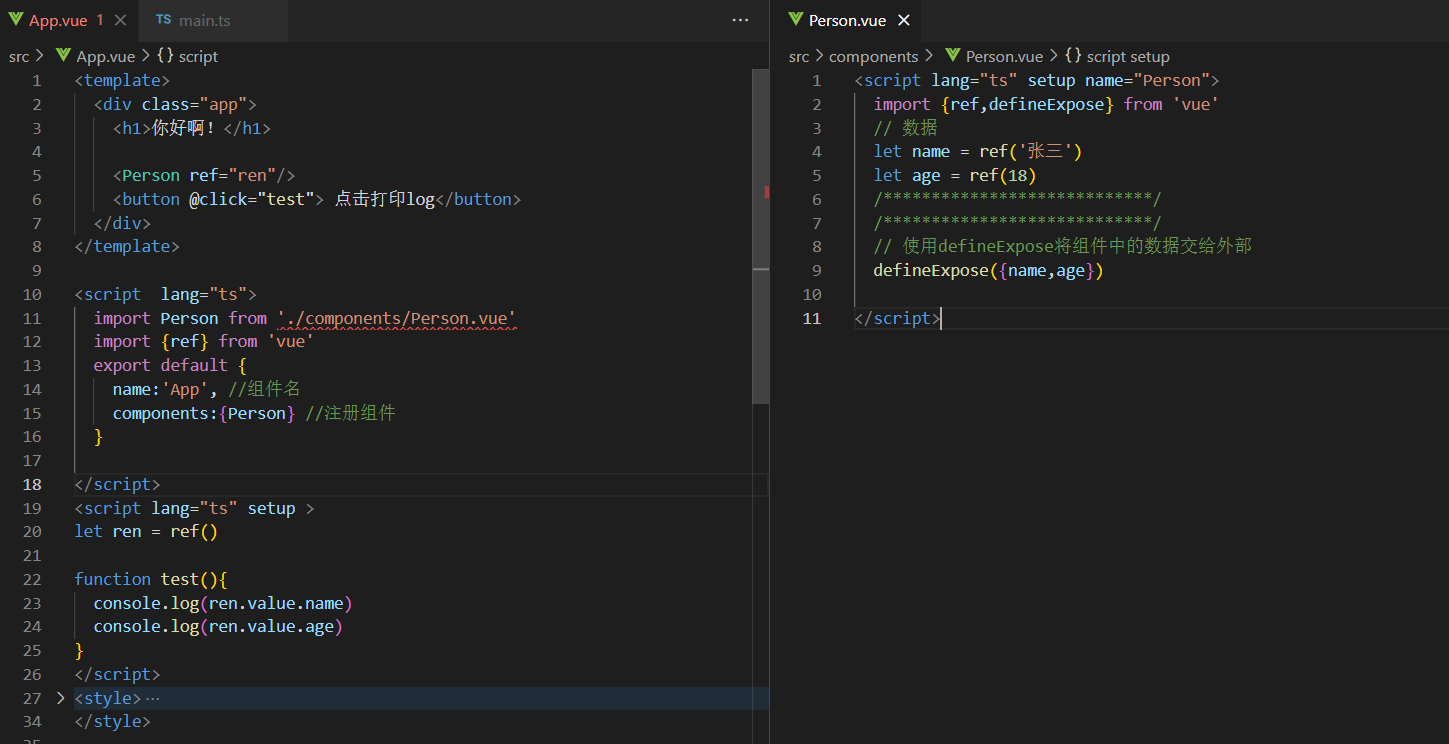Open the 'src' breadcrumb in the Person.vue editor
Image resolution: width=1449 pixels, height=744 pixels.
coord(798,56)
